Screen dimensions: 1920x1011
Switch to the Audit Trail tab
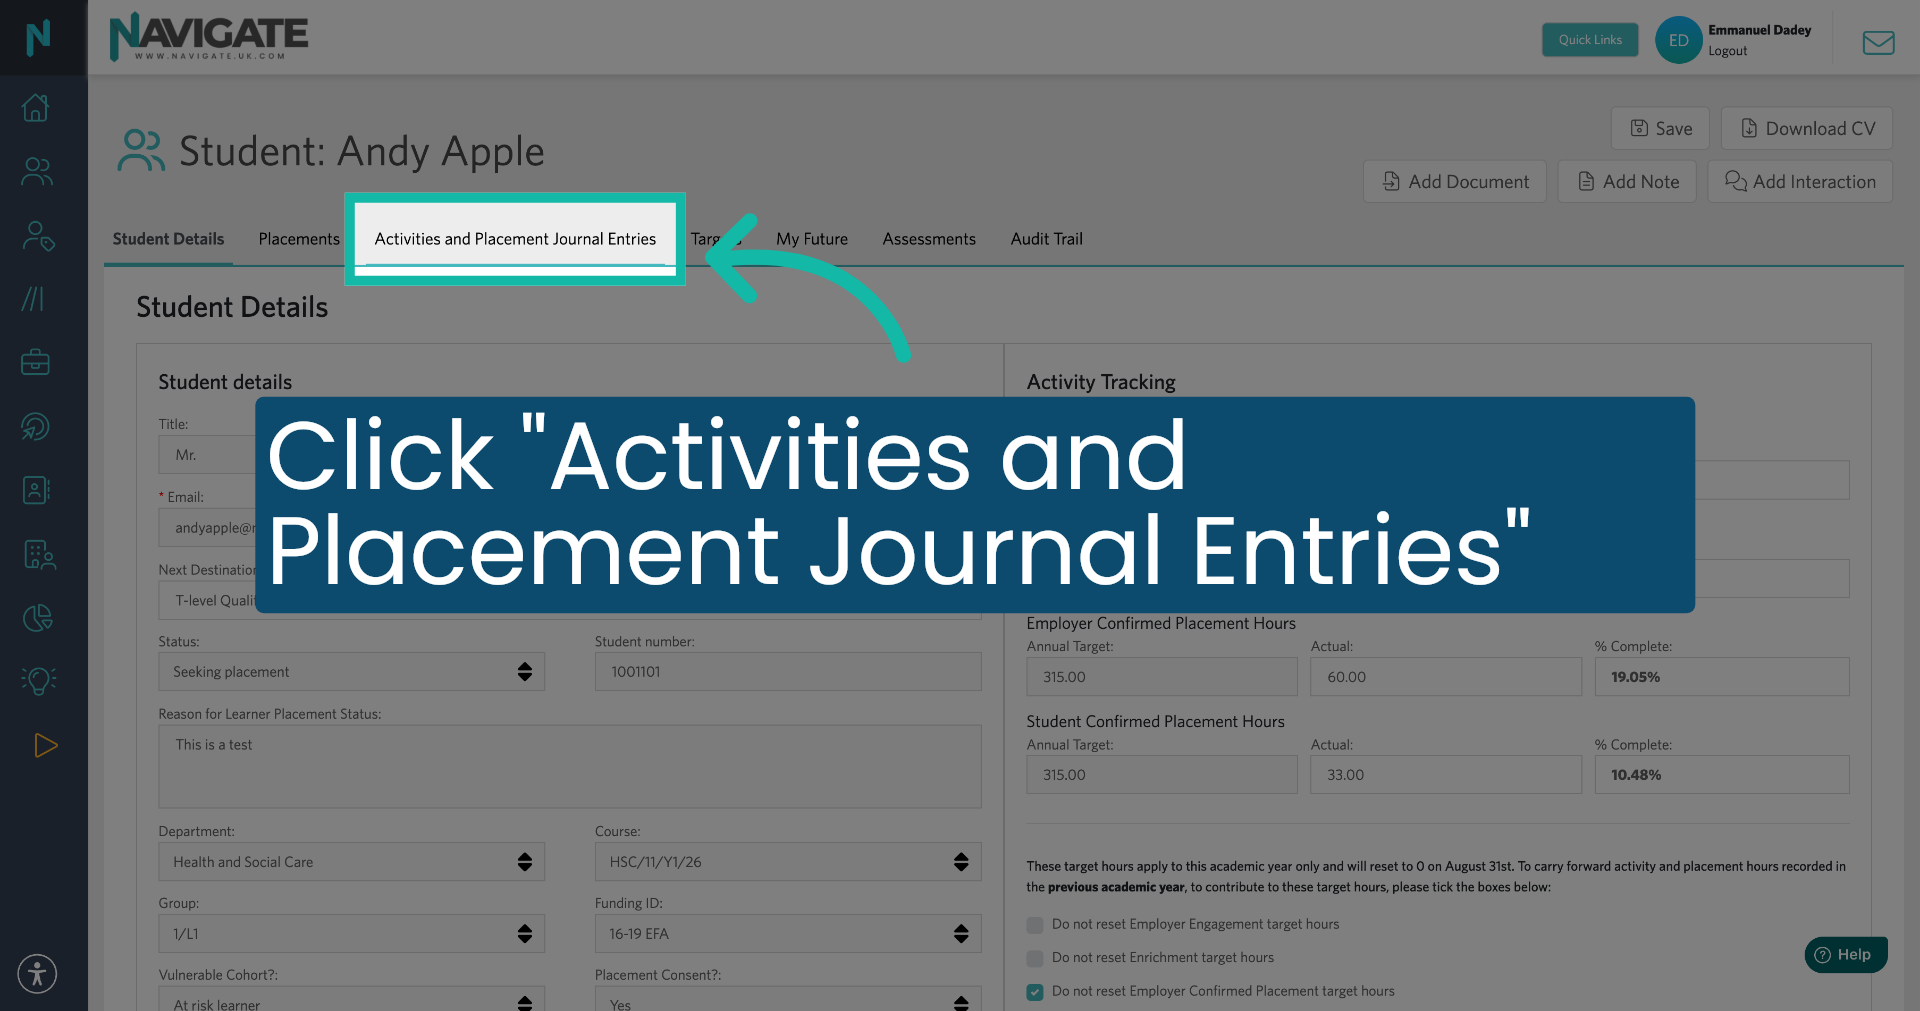pyautogui.click(x=1046, y=239)
